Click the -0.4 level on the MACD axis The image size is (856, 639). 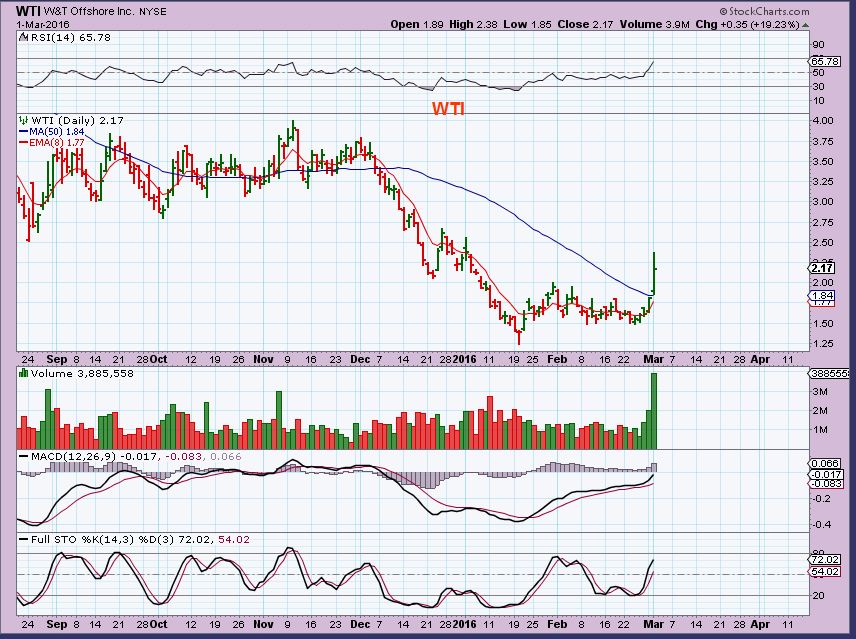coord(823,524)
